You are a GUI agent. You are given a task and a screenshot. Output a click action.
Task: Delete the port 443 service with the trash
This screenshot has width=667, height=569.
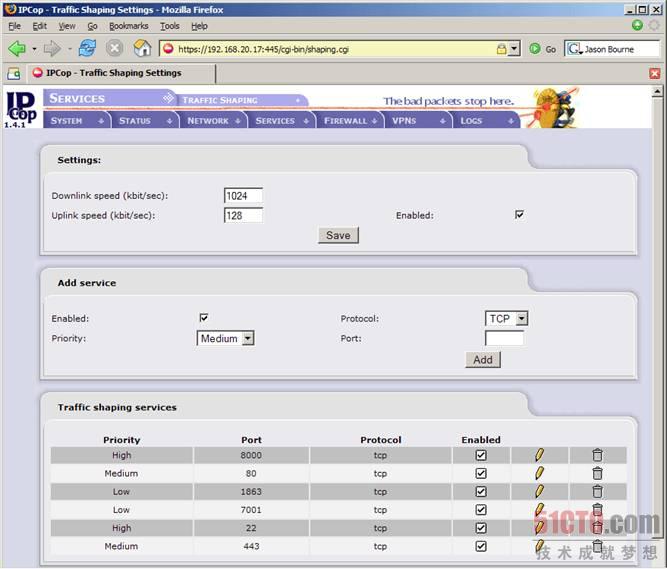(597, 546)
